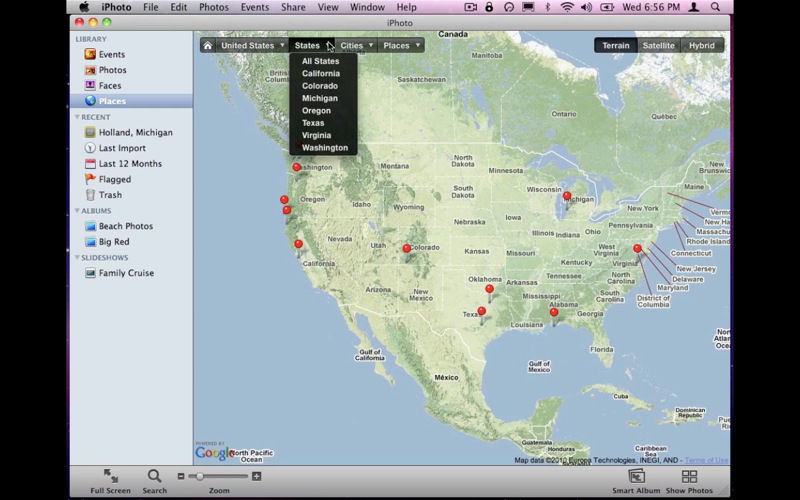The image size is (800, 500).
Task: Open the Beach Photos album
Action: 119,226
